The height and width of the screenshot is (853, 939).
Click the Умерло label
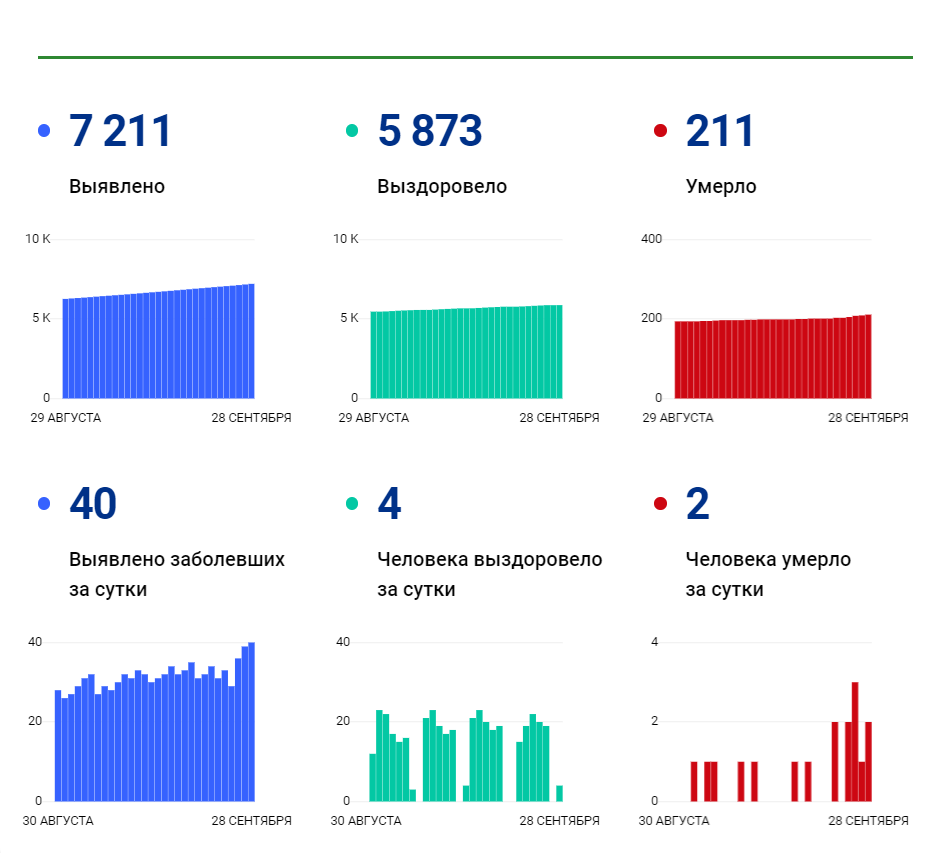point(721,186)
